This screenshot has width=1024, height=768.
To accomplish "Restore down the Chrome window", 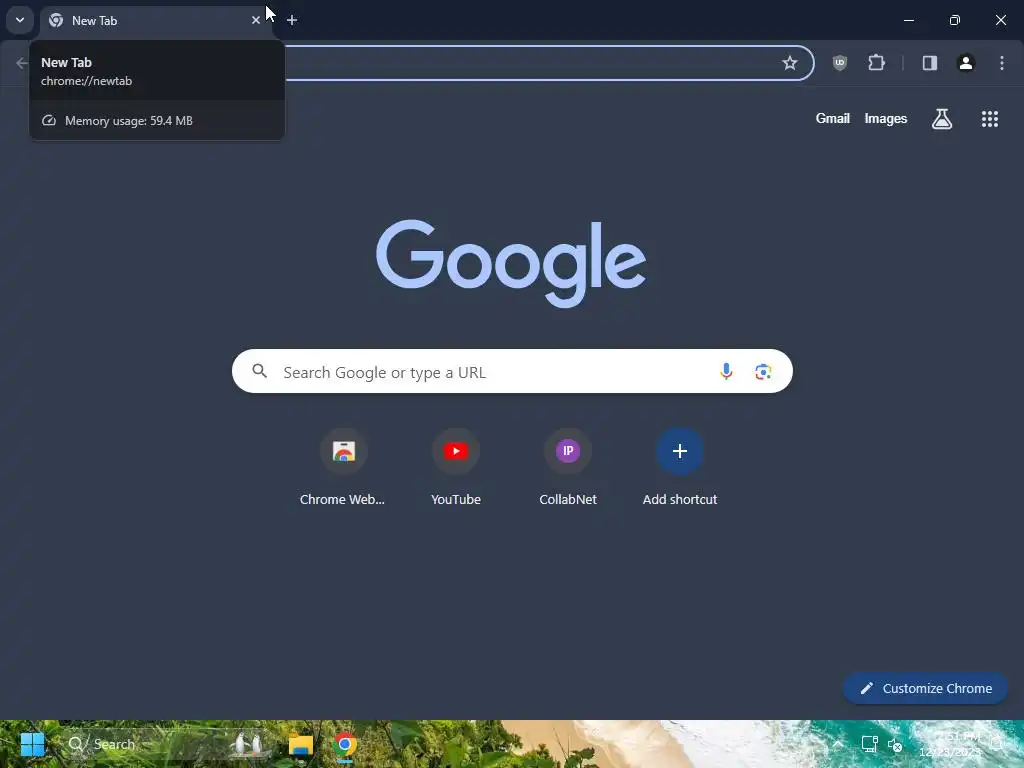I will [x=955, y=20].
